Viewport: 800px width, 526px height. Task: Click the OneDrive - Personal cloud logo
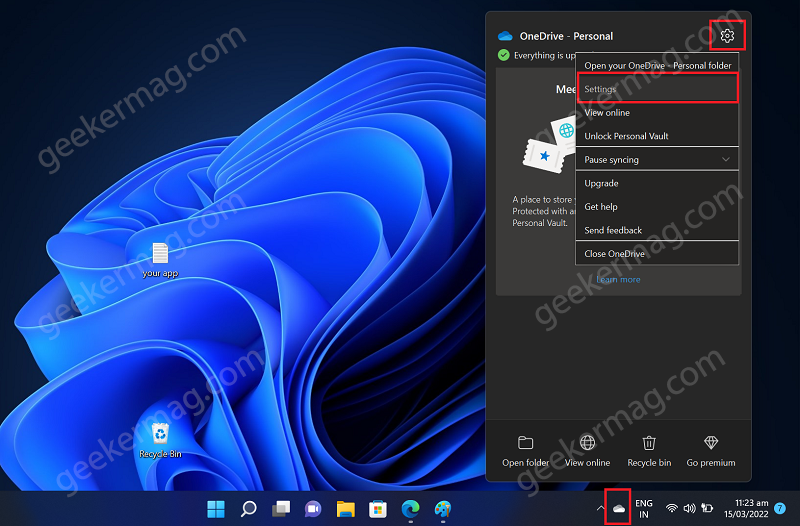[505, 36]
